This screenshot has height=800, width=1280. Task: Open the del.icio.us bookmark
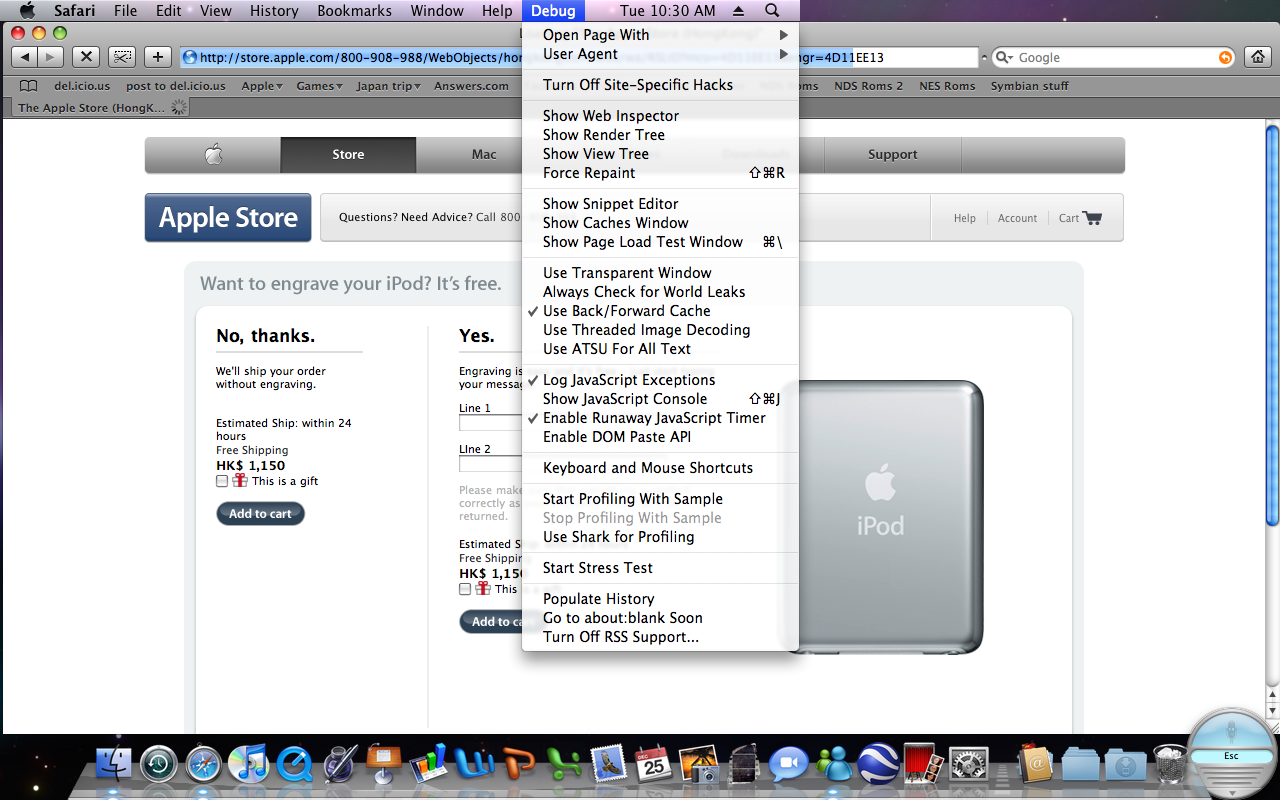coord(83,86)
